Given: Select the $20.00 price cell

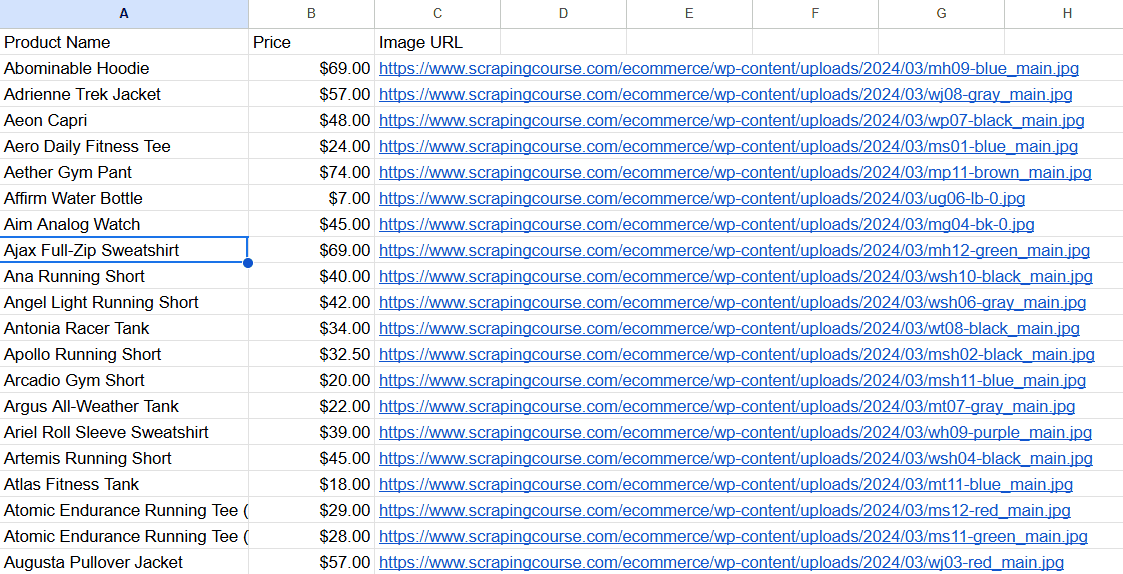Looking at the screenshot, I should [x=312, y=381].
